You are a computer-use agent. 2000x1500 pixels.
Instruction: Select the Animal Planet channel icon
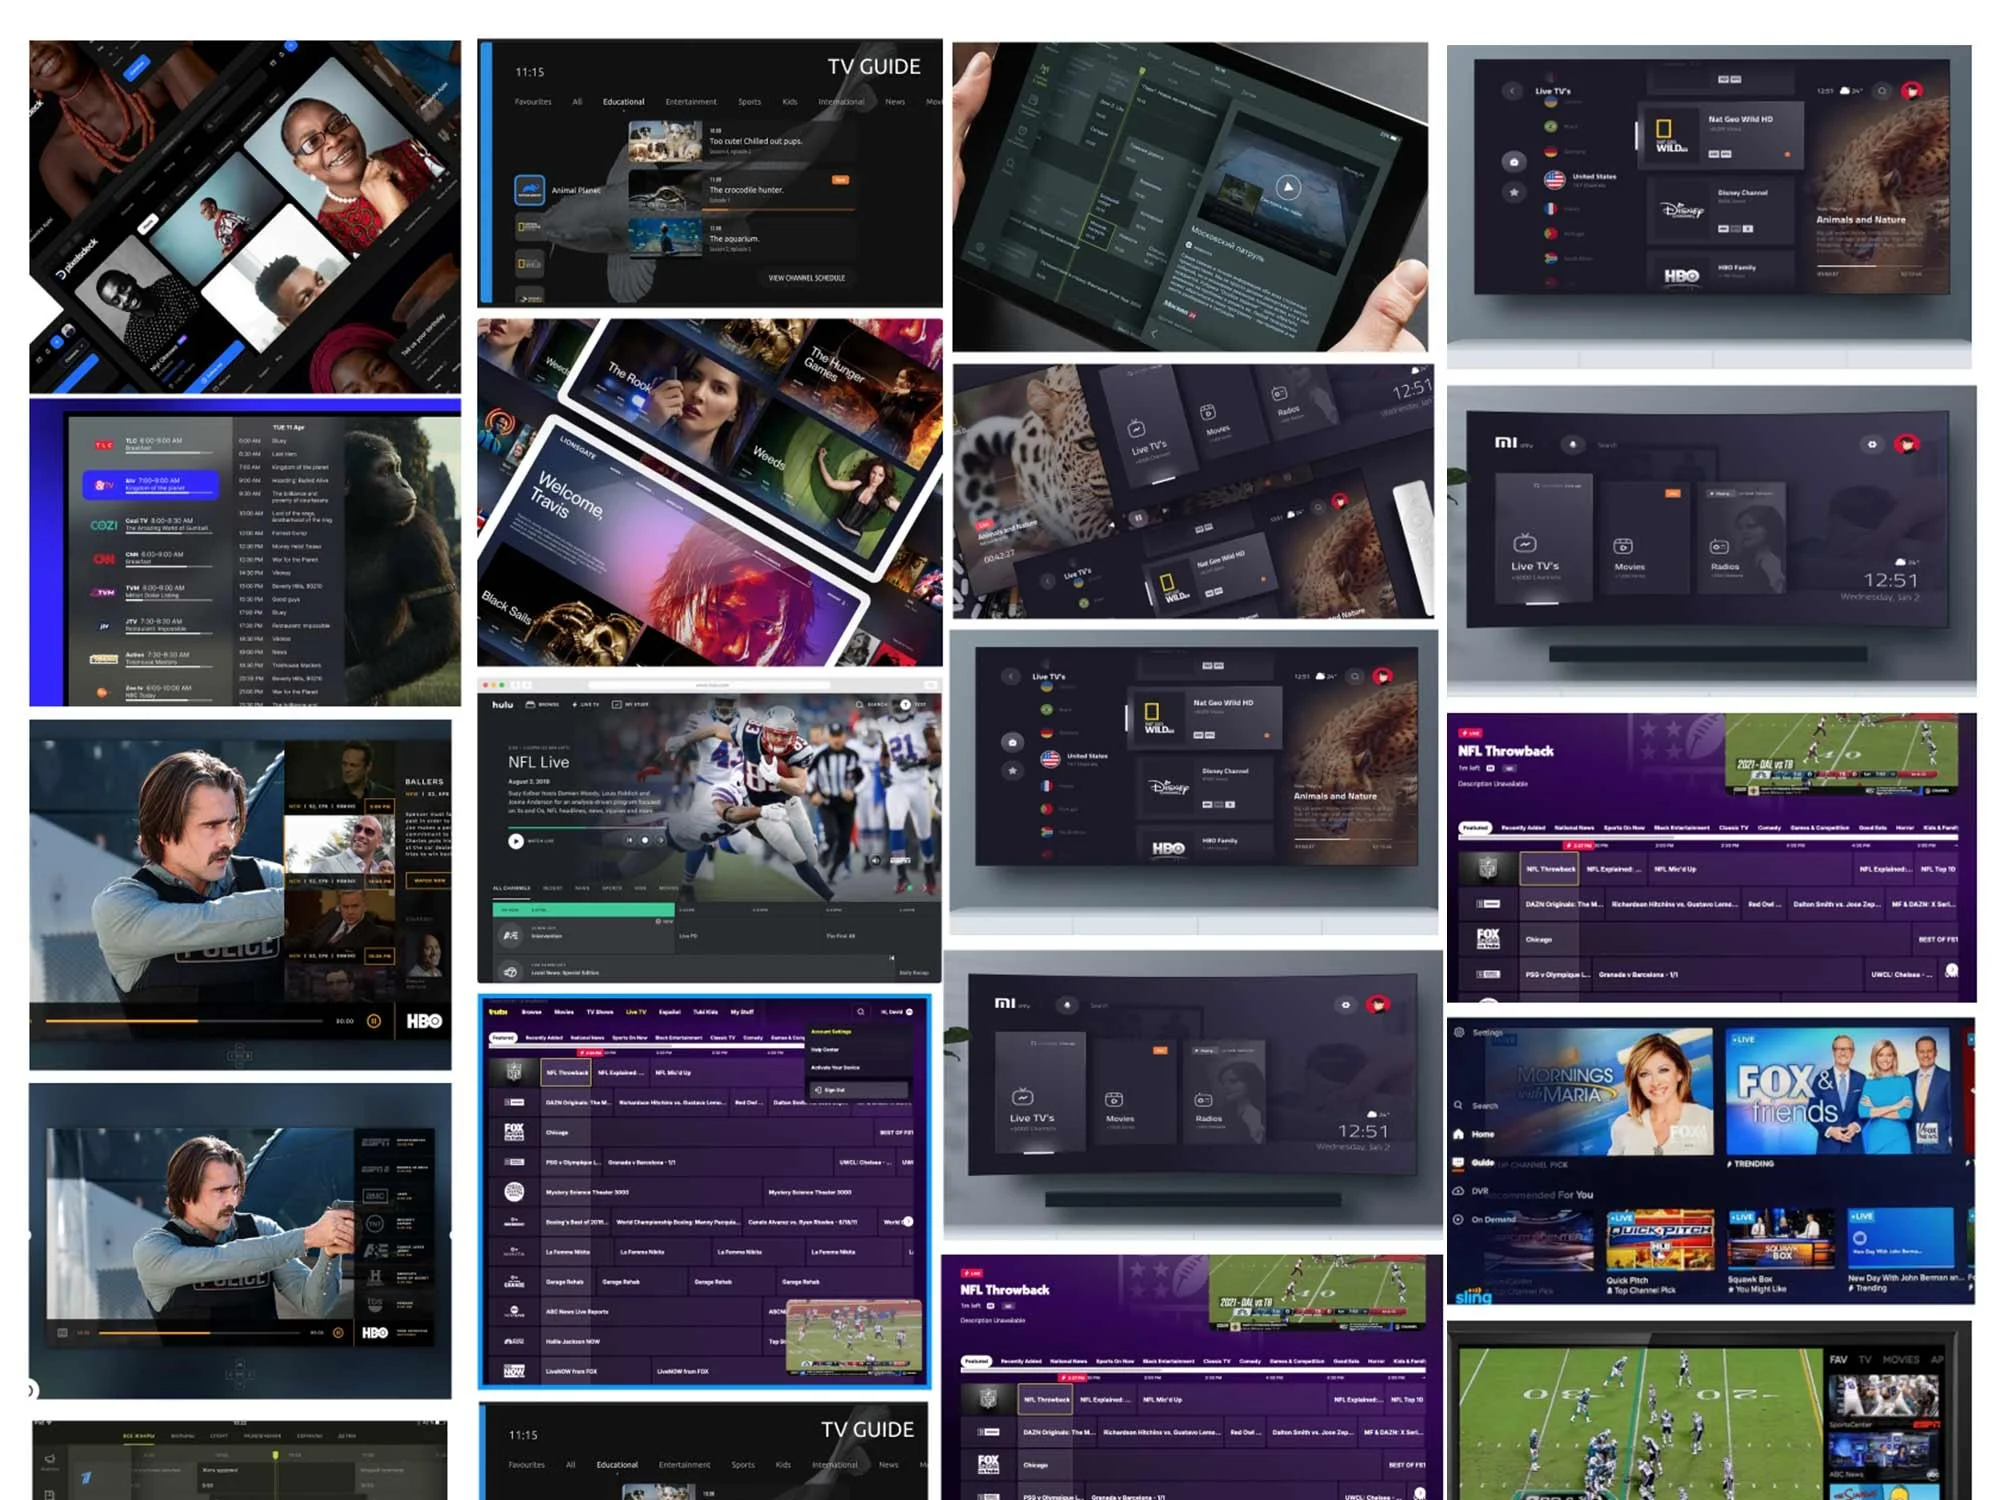tap(530, 190)
